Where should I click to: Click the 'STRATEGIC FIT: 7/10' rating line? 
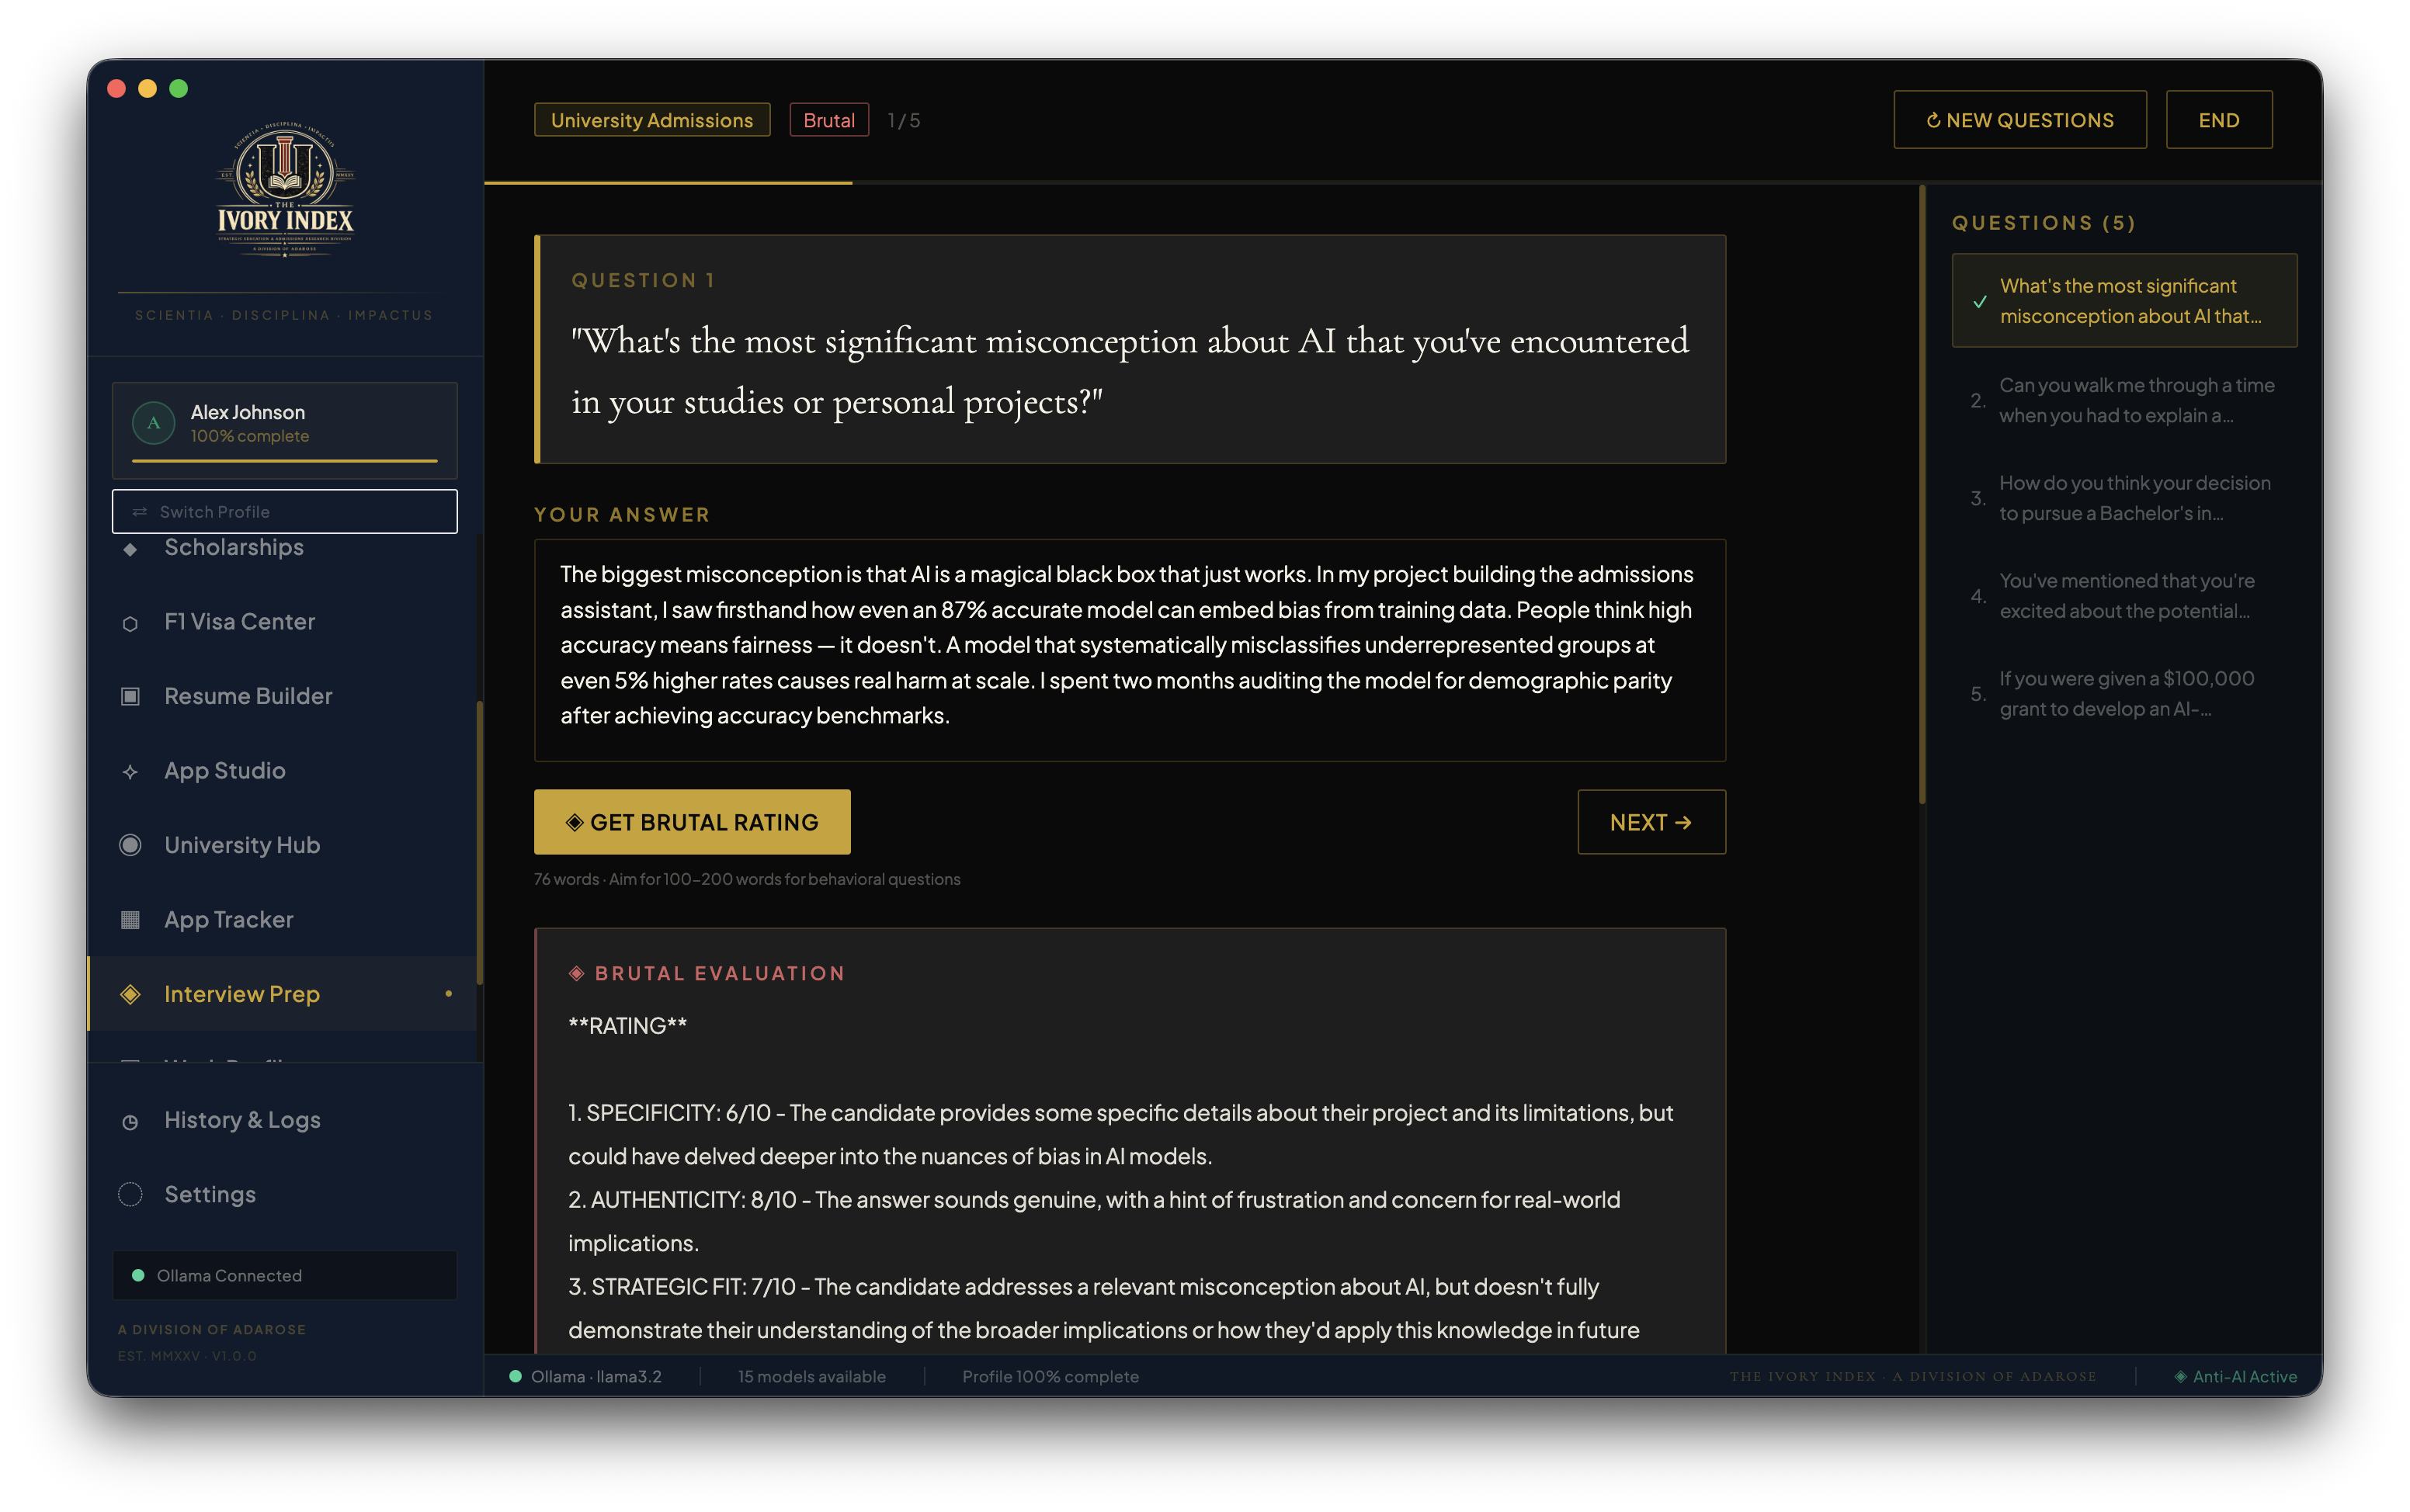click(1104, 1308)
